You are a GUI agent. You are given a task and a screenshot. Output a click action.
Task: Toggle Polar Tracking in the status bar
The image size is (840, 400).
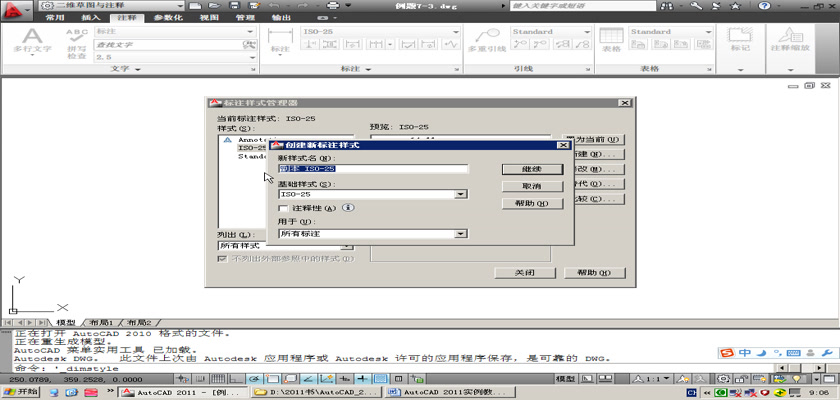(253, 379)
